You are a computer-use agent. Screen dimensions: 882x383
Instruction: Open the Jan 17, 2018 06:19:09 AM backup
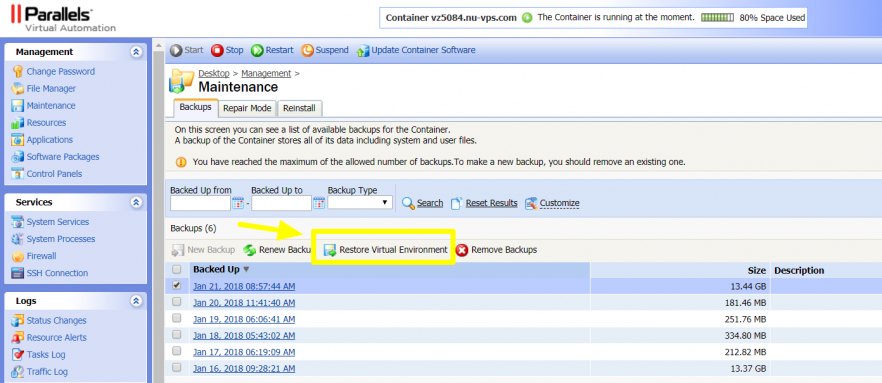point(244,352)
